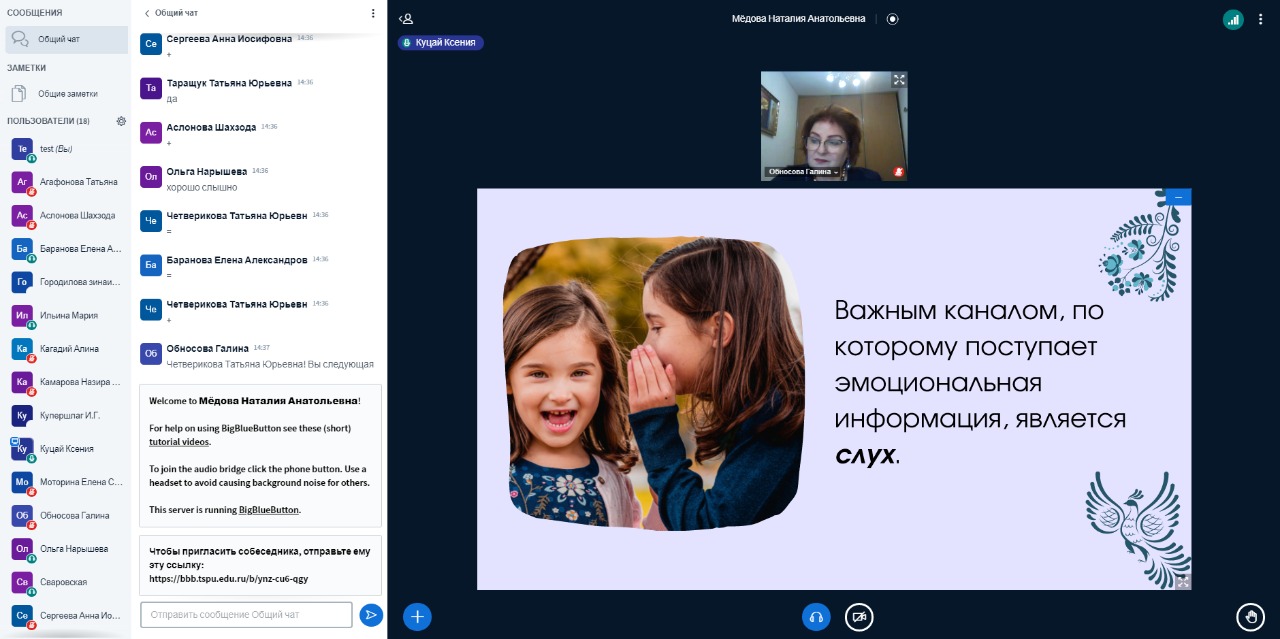The image size is (1280, 639).
Task: Click the connection status signal icon
Action: pyautogui.click(x=1233, y=19)
